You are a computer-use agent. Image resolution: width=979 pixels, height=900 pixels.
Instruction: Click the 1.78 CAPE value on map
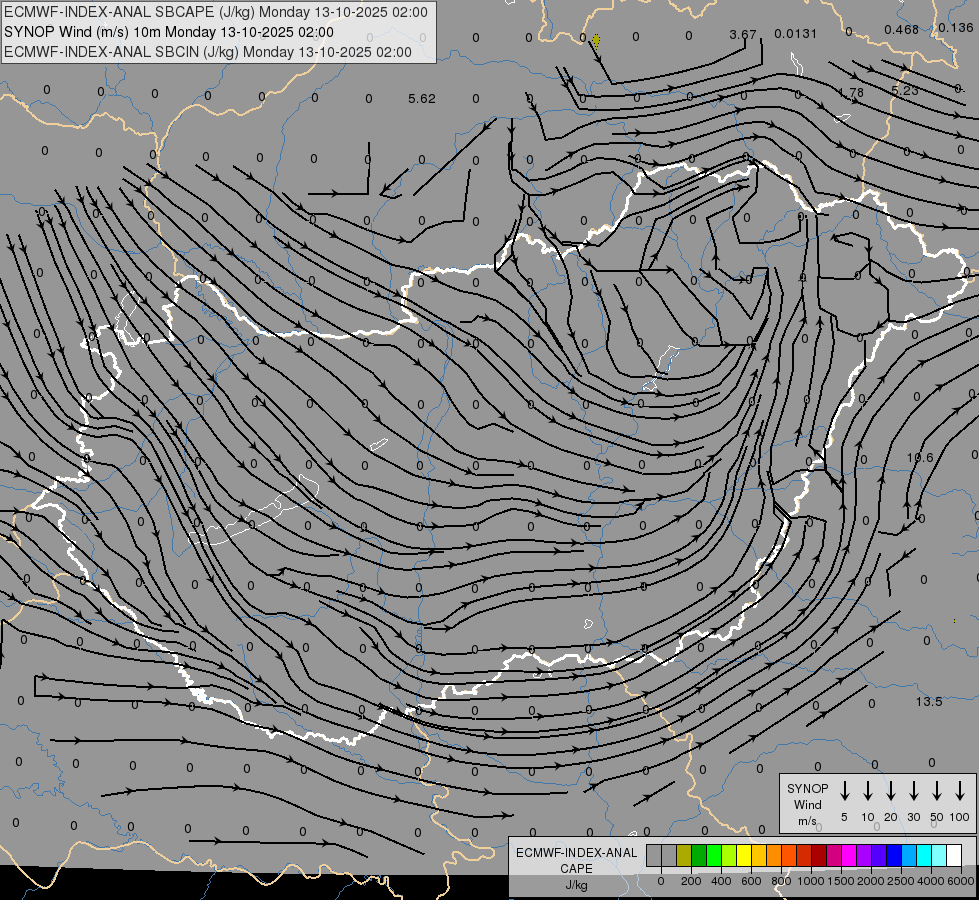(851, 92)
